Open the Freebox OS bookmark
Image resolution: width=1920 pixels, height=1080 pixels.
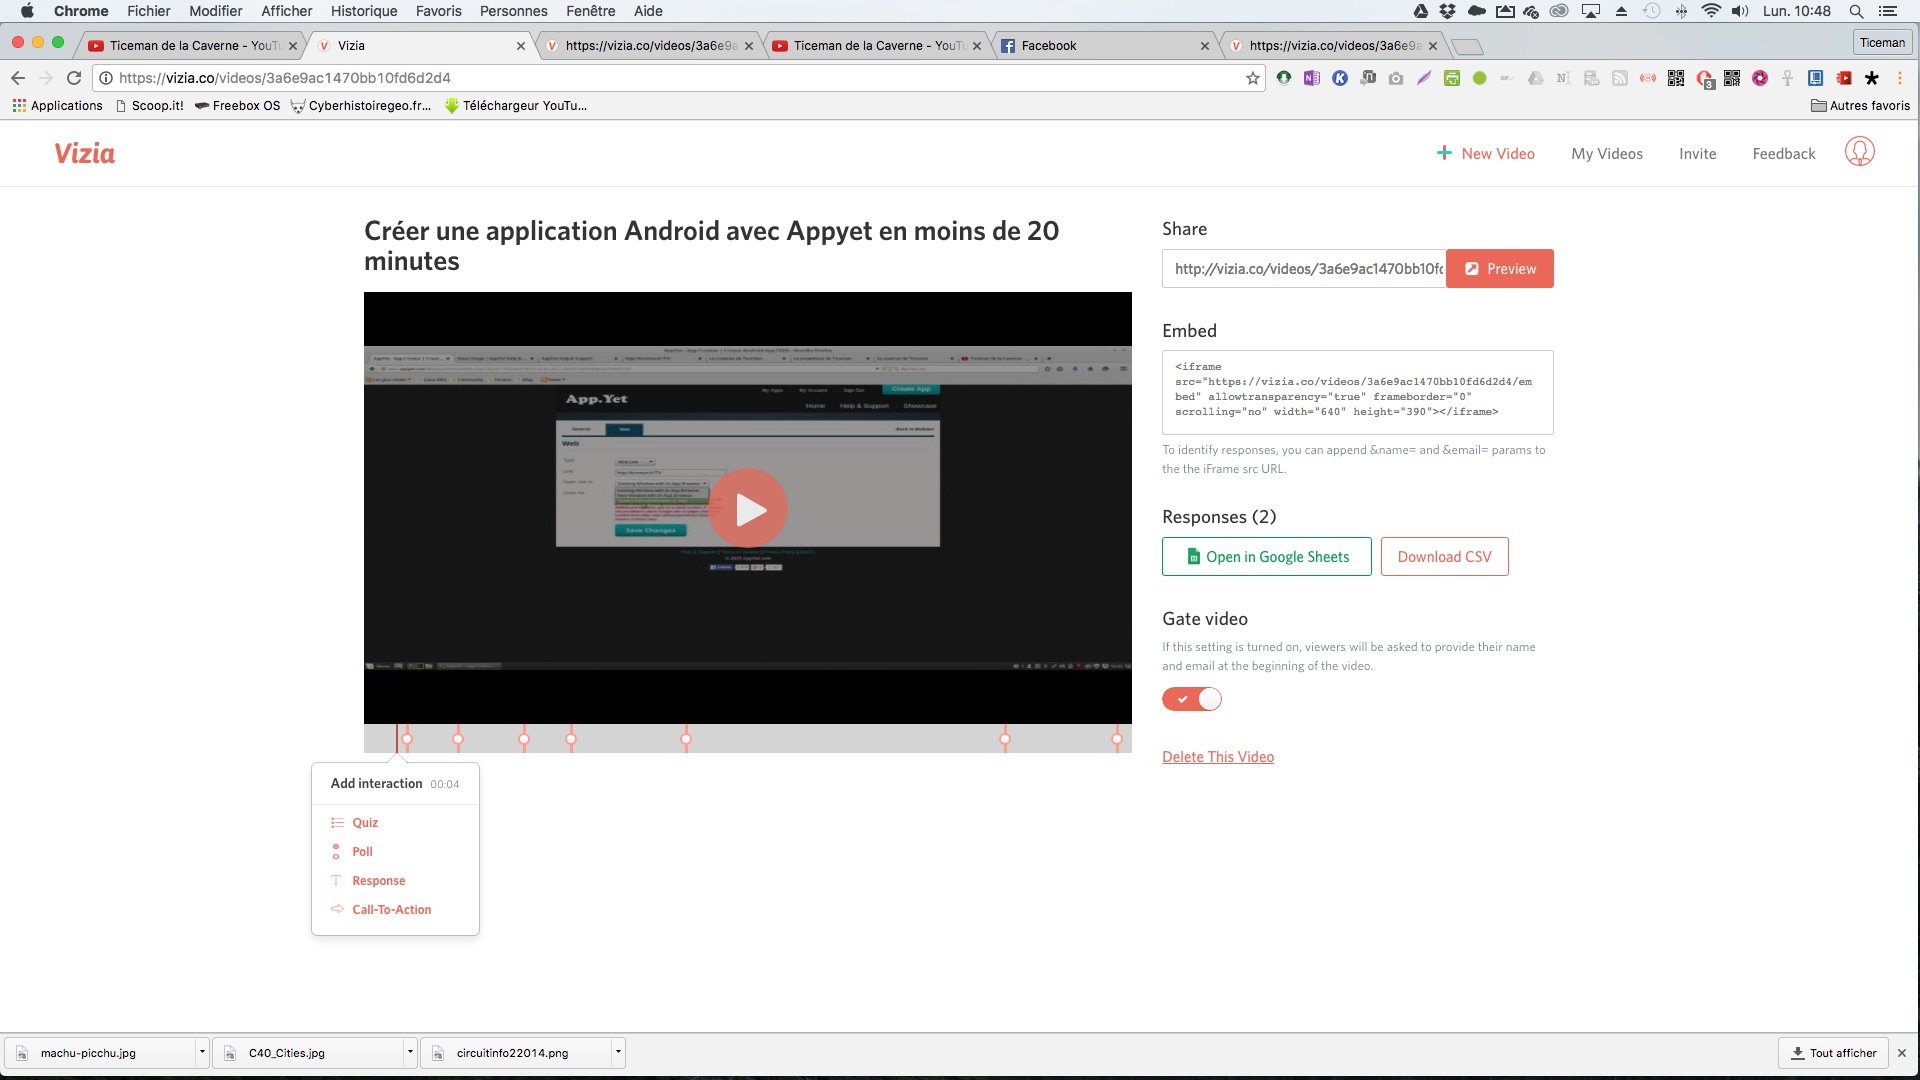[238, 106]
